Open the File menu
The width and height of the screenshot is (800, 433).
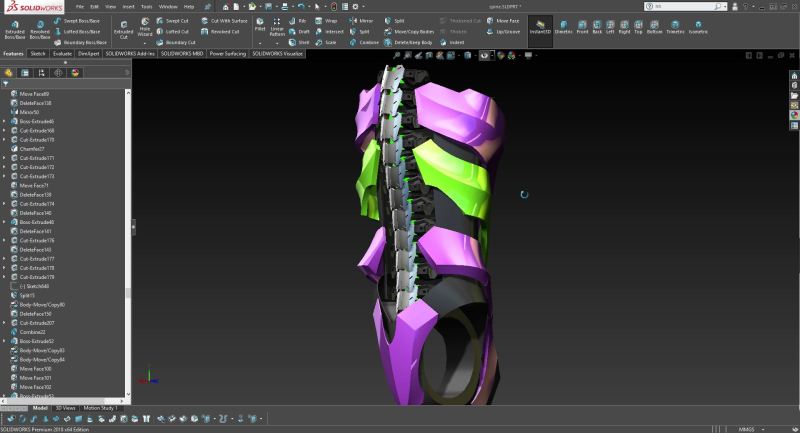(x=80, y=7)
